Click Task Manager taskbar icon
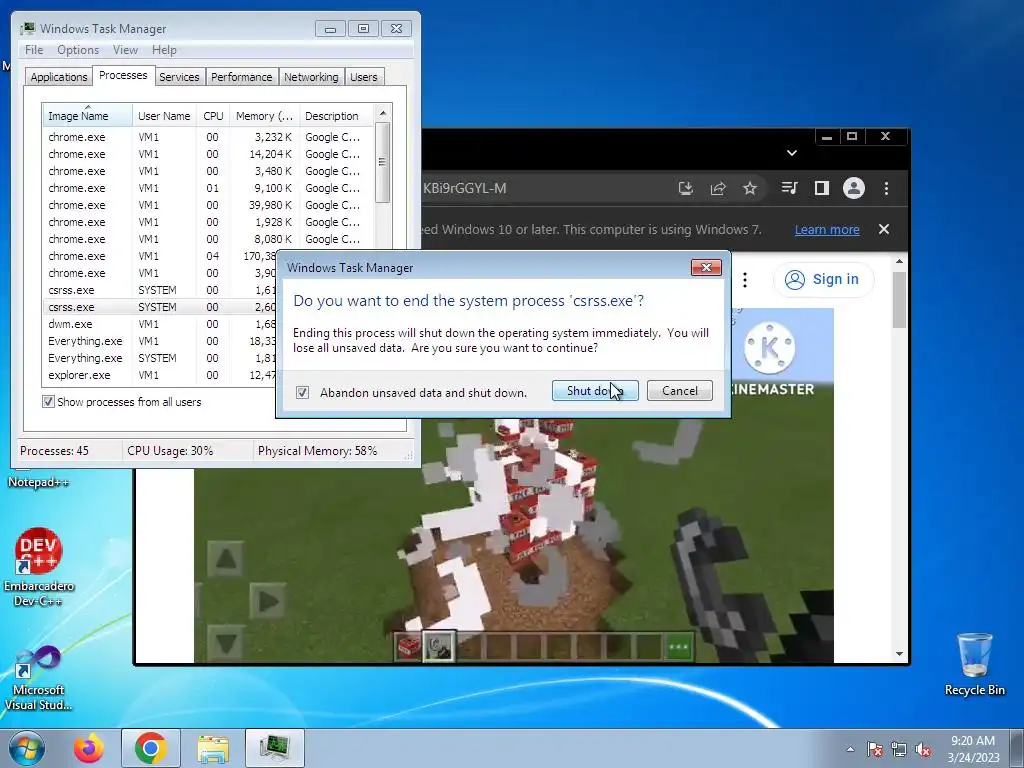The width and height of the screenshot is (1024, 768). click(274, 748)
